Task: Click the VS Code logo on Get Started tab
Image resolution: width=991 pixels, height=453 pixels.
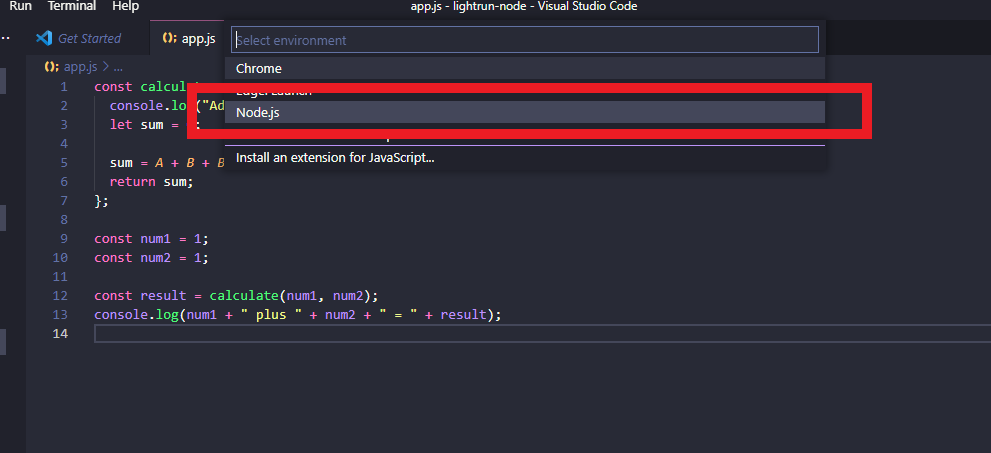Action: click(43, 38)
